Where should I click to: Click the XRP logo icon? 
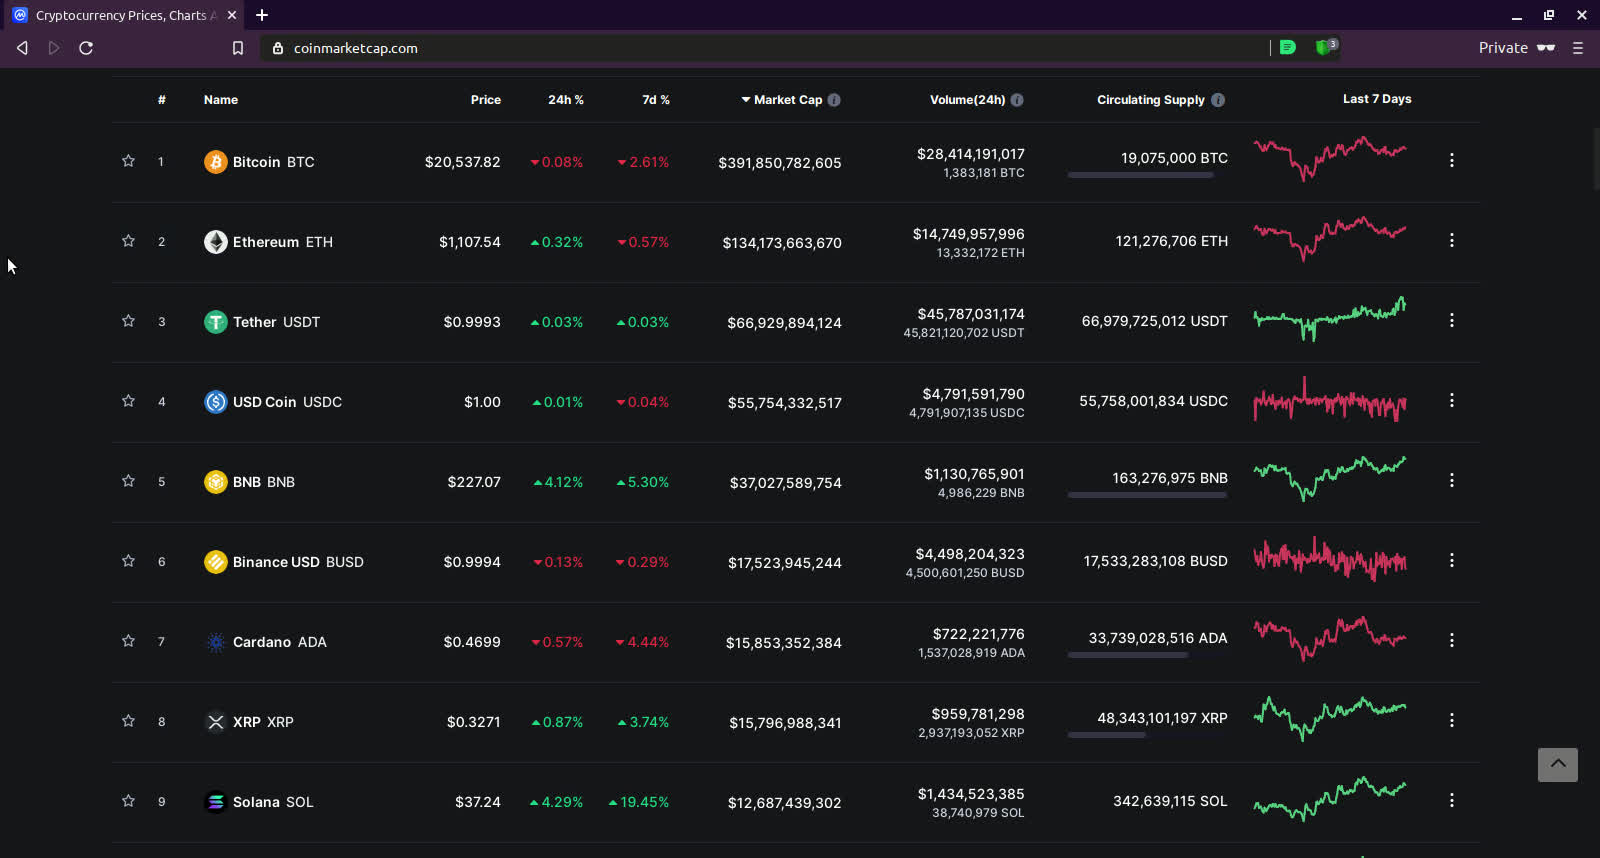(x=216, y=722)
